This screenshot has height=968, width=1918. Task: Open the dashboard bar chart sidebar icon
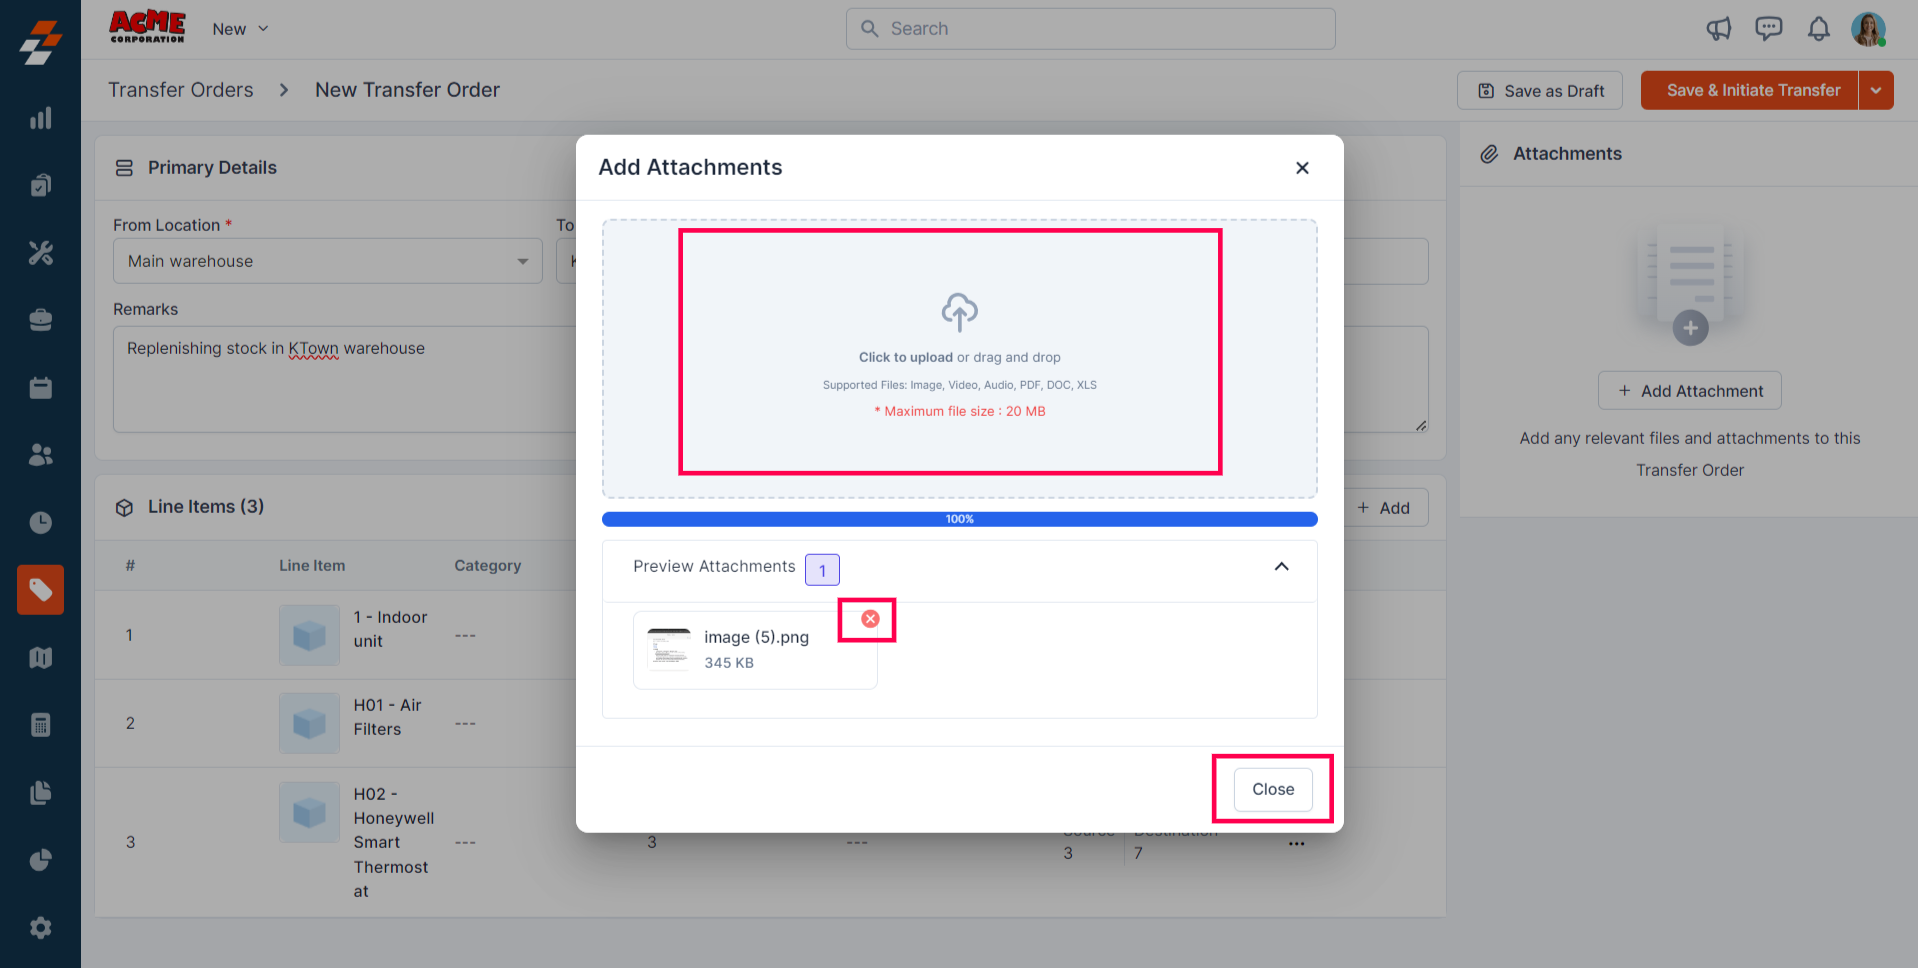(x=40, y=118)
